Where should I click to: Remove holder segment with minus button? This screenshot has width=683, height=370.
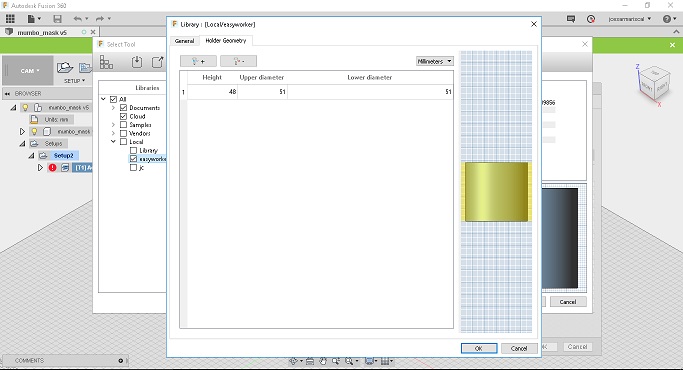click(x=238, y=61)
